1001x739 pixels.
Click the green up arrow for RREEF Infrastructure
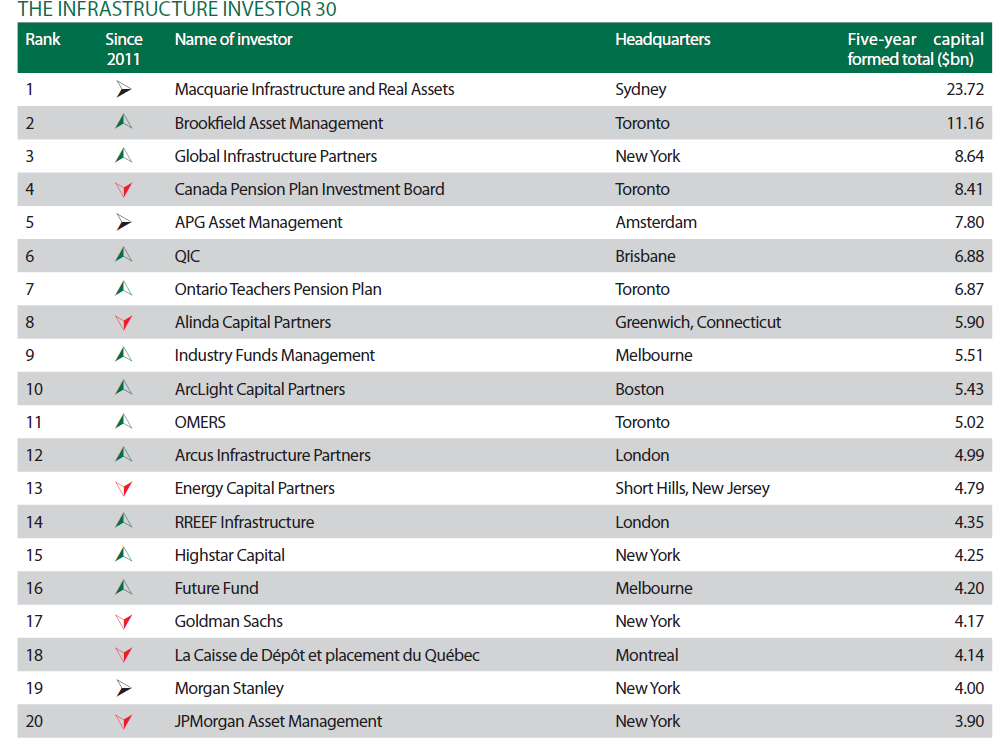coord(124,521)
